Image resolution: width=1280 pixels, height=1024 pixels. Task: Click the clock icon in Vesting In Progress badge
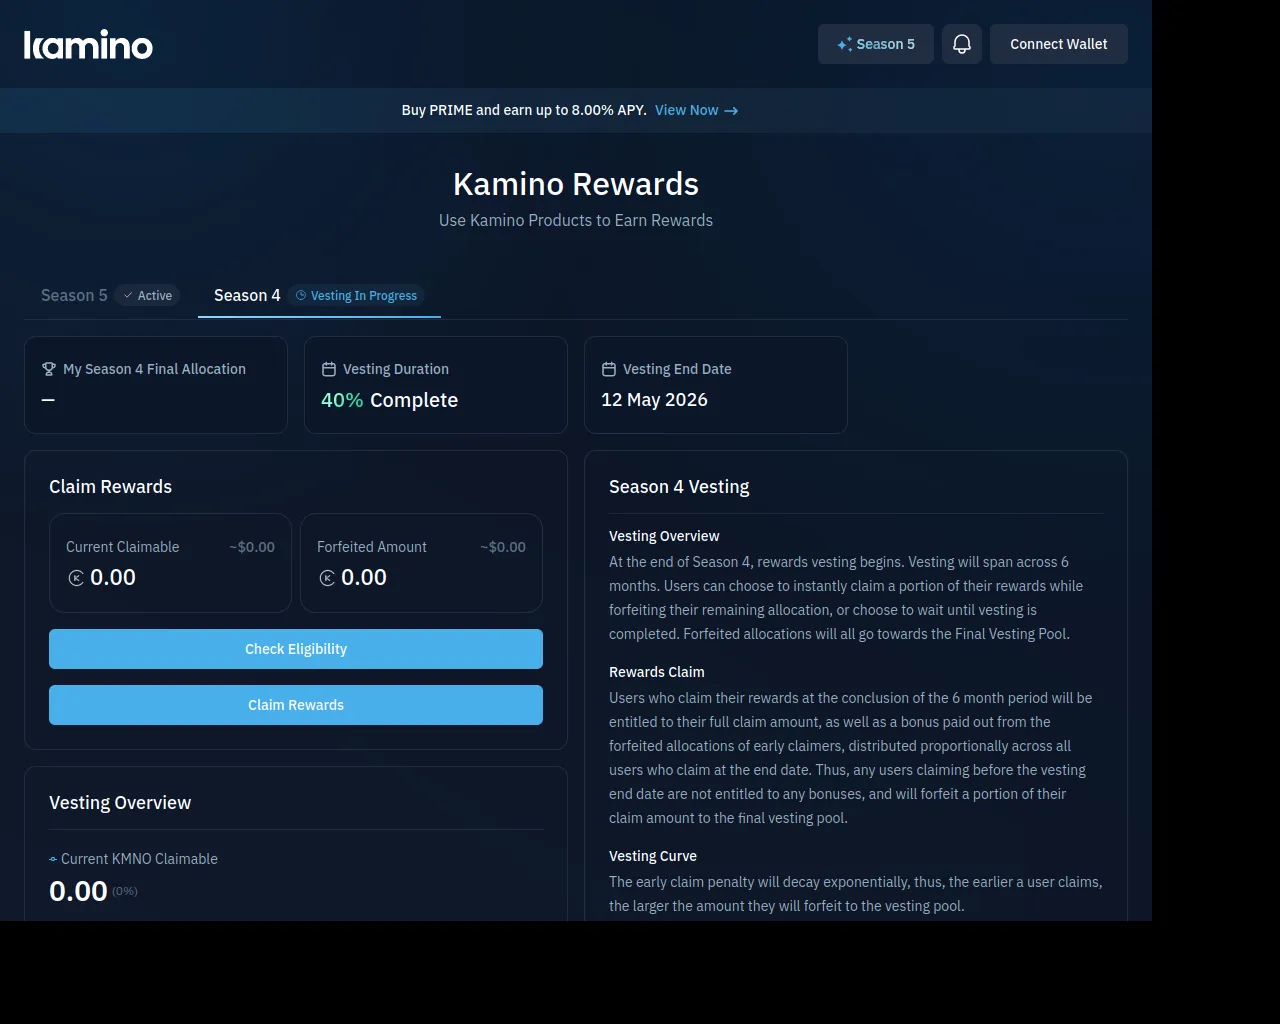(x=301, y=296)
